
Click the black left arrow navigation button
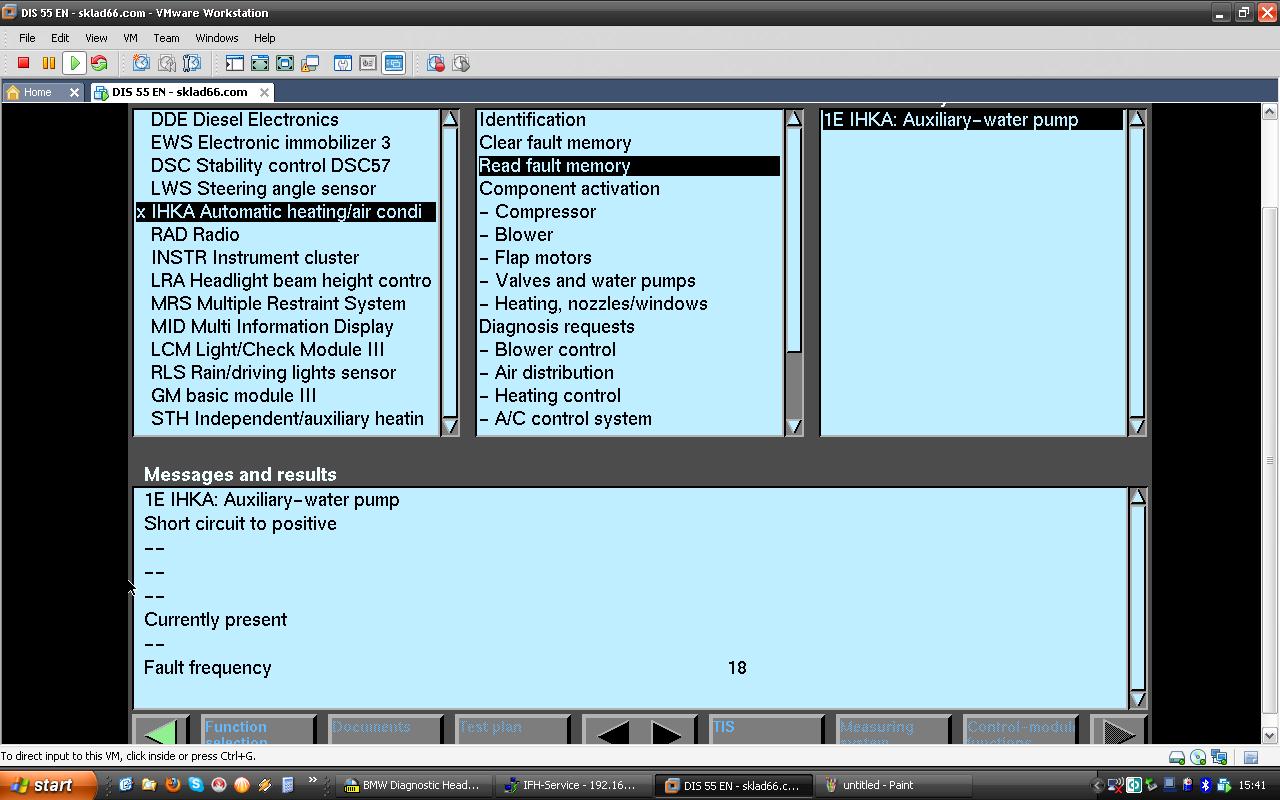pos(611,733)
